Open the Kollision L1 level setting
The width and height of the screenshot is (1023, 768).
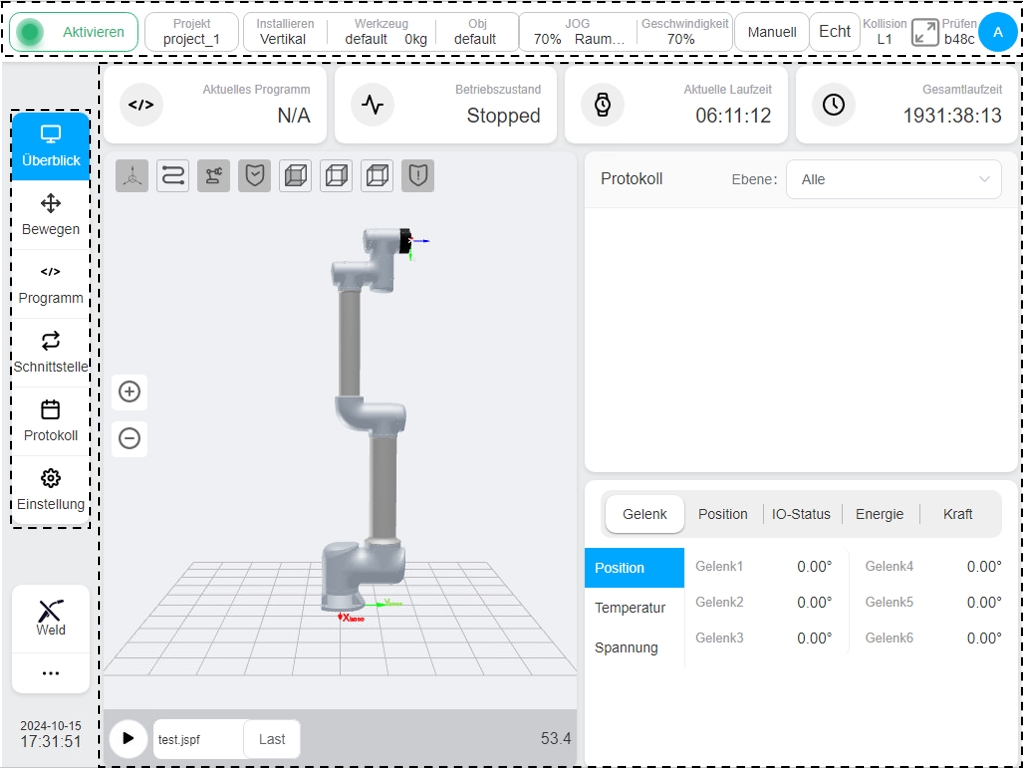885,32
